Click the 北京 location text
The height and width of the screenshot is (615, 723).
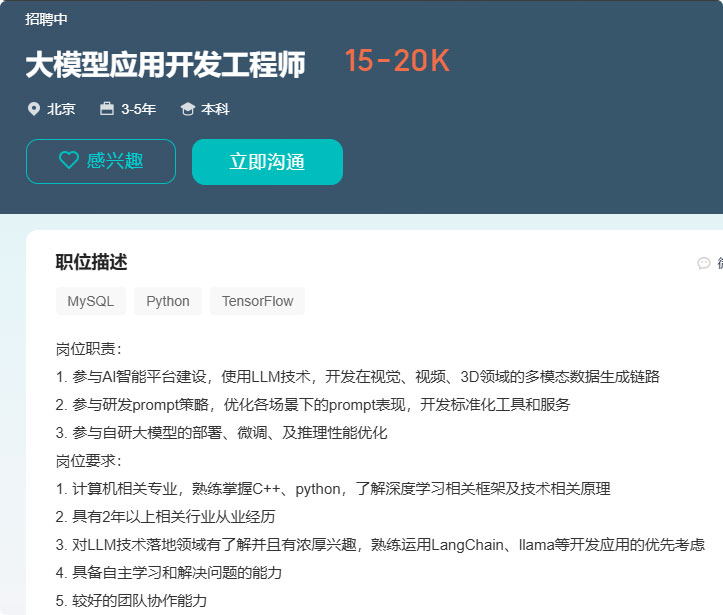[x=61, y=109]
